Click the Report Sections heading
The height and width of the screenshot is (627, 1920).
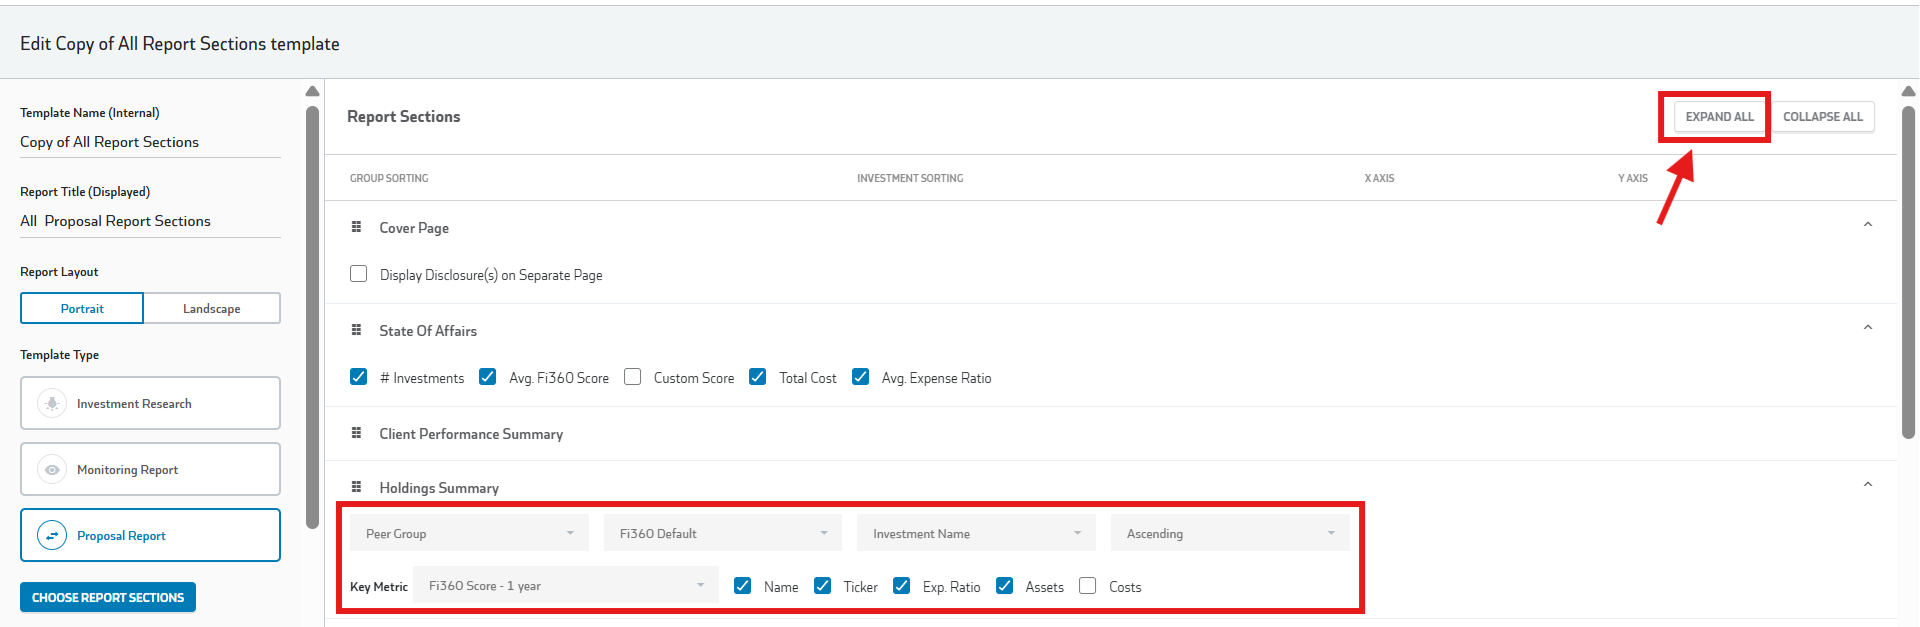click(404, 116)
